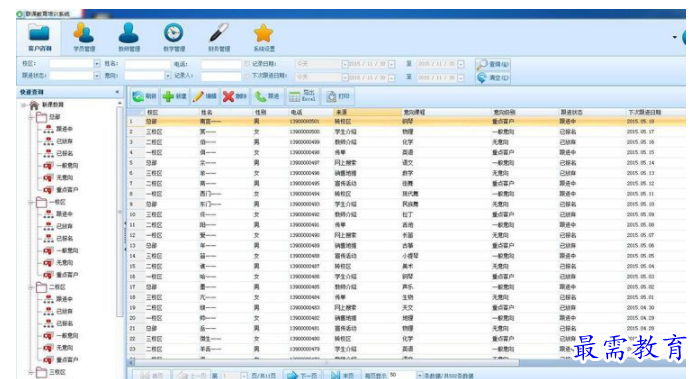Click the 导出 Excel button
This screenshot has width=695, height=379.
point(302,96)
